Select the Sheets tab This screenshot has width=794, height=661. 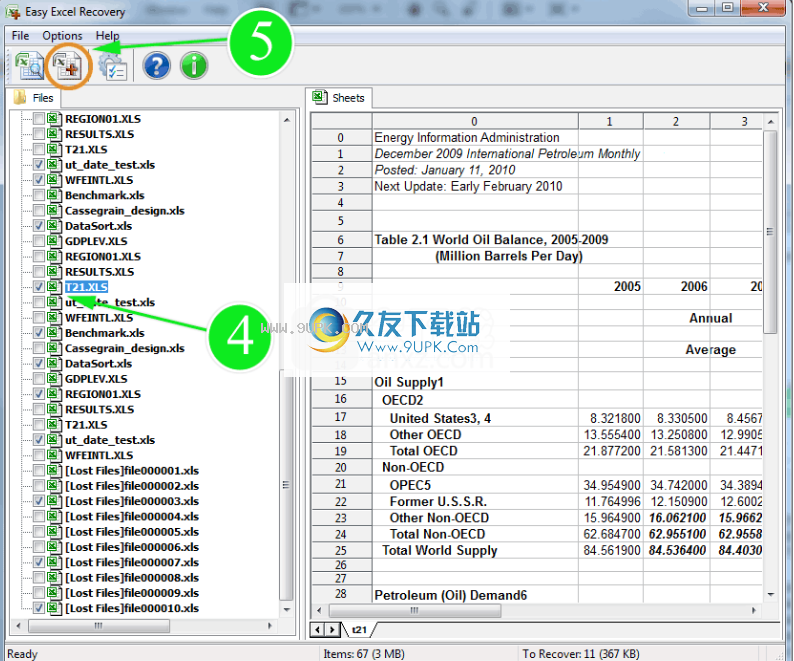[339, 98]
